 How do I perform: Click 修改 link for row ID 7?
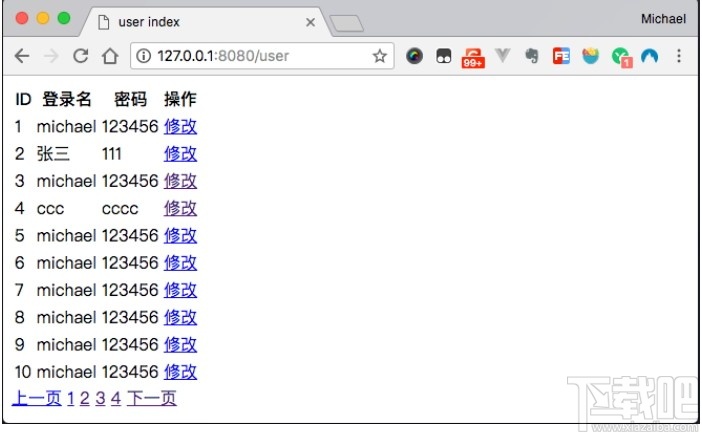coord(180,290)
